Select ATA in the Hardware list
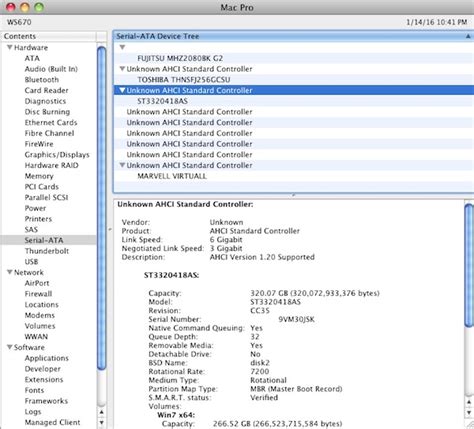The width and height of the screenshot is (474, 429). pyautogui.click(x=32, y=58)
